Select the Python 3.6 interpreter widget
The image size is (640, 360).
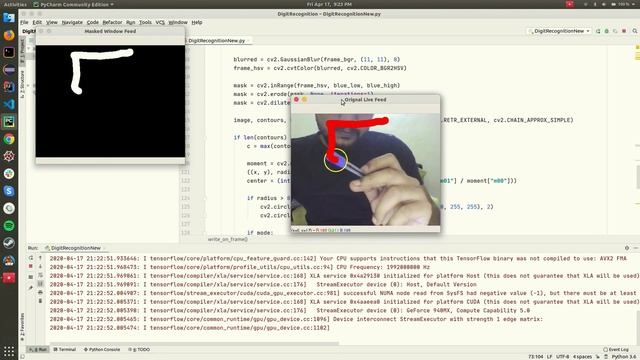(x=624, y=357)
